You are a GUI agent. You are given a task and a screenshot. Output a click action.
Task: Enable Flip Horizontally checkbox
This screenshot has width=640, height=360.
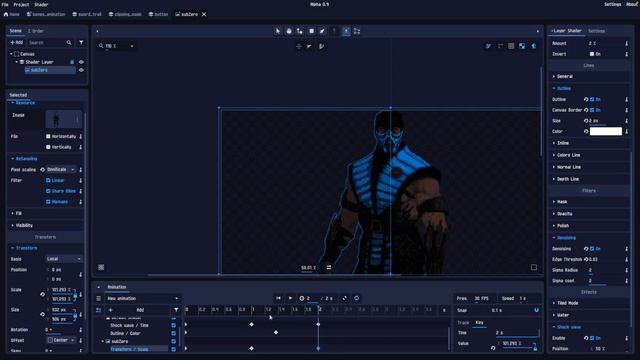point(48,136)
